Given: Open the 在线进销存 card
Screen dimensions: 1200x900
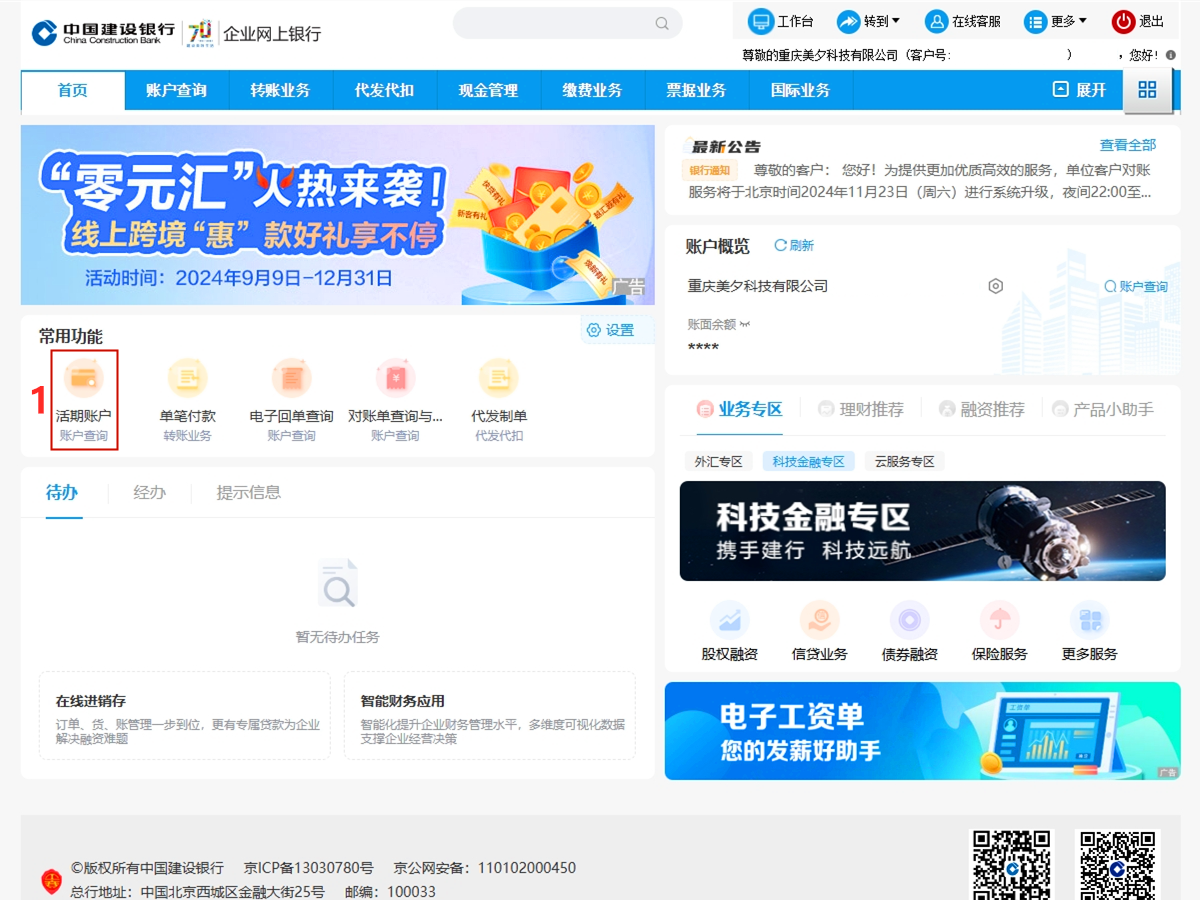Looking at the screenshot, I should tap(185, 715).
